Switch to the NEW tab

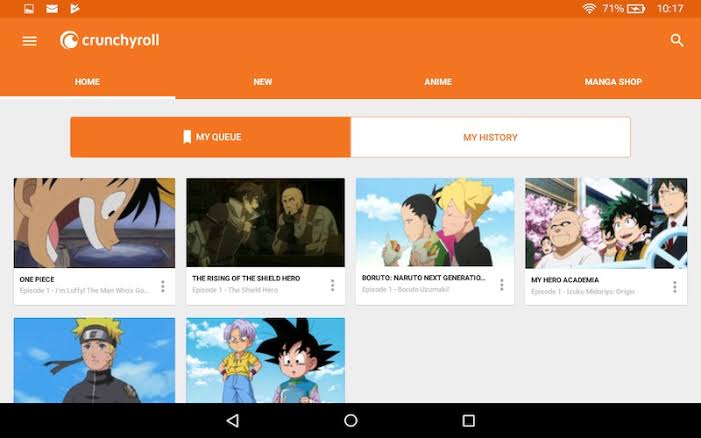[x=263, y=82]
